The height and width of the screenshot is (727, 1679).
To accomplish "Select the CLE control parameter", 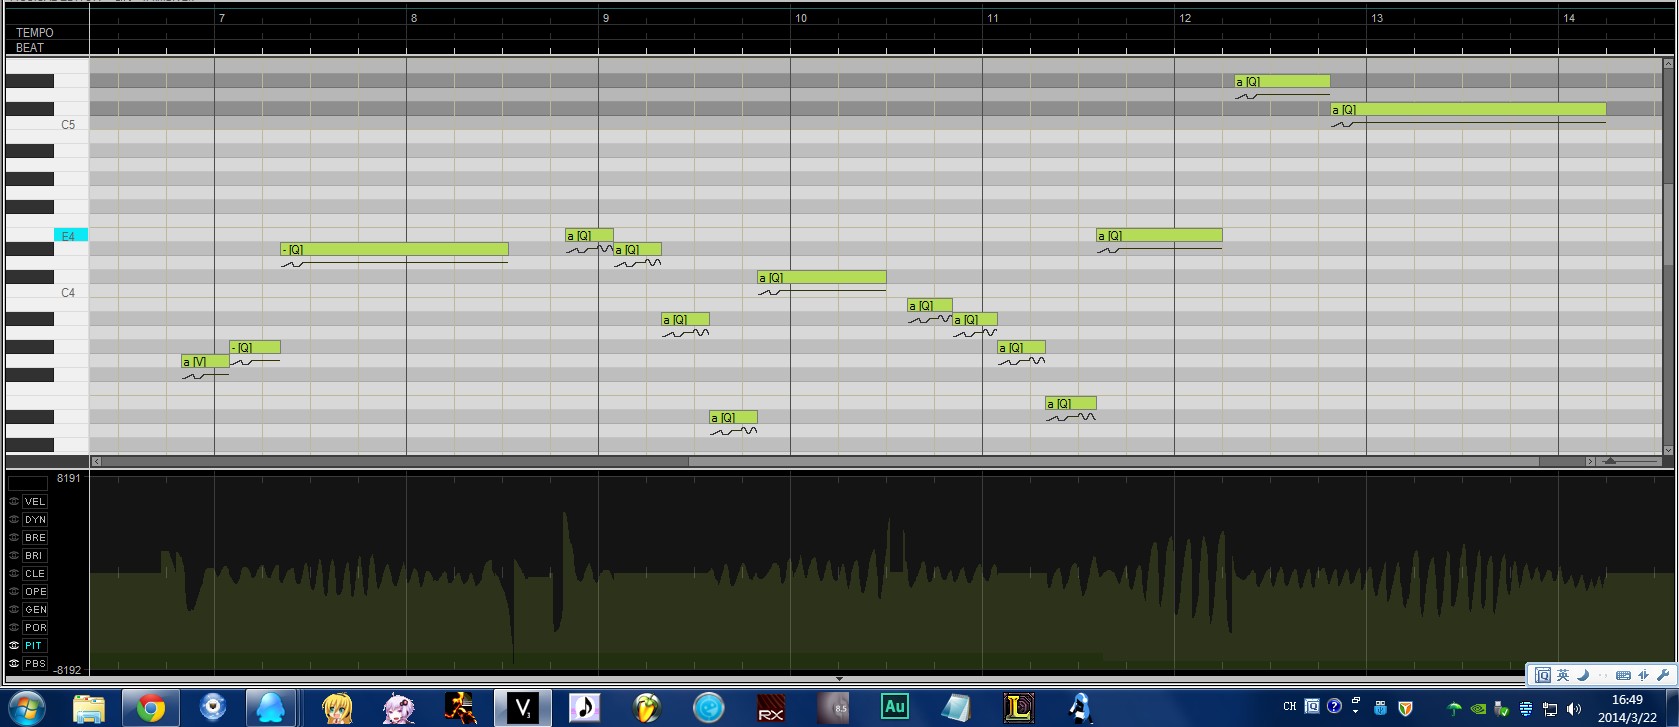I will coord(35,574).
